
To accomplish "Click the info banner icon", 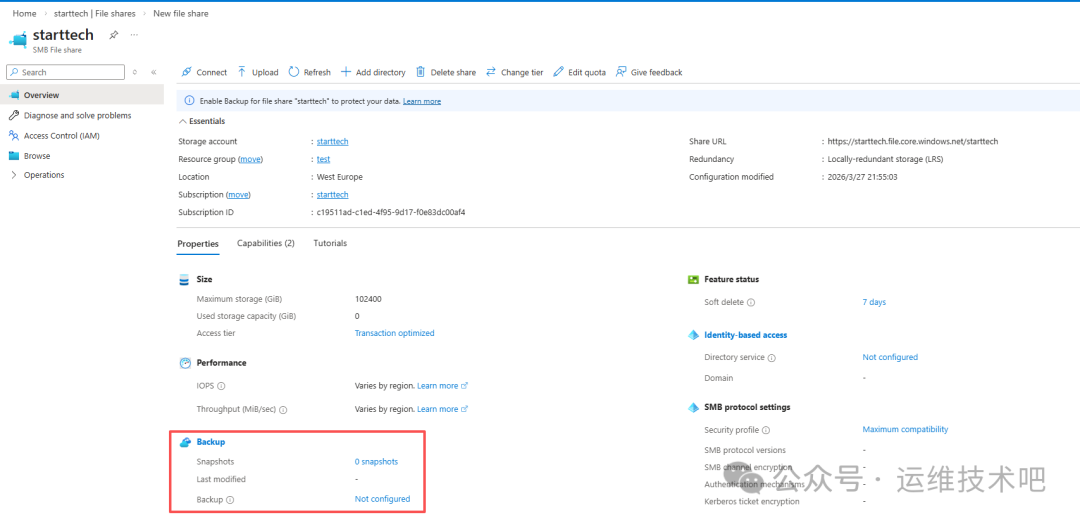I will click(x=189, y=101).
